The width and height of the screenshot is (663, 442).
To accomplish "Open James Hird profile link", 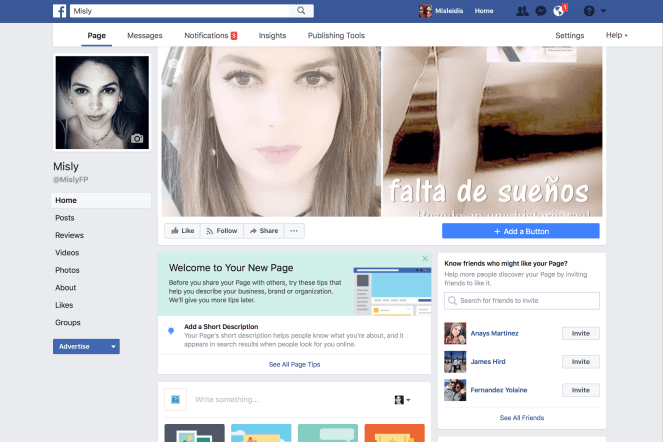I will [x=488, y=362].
